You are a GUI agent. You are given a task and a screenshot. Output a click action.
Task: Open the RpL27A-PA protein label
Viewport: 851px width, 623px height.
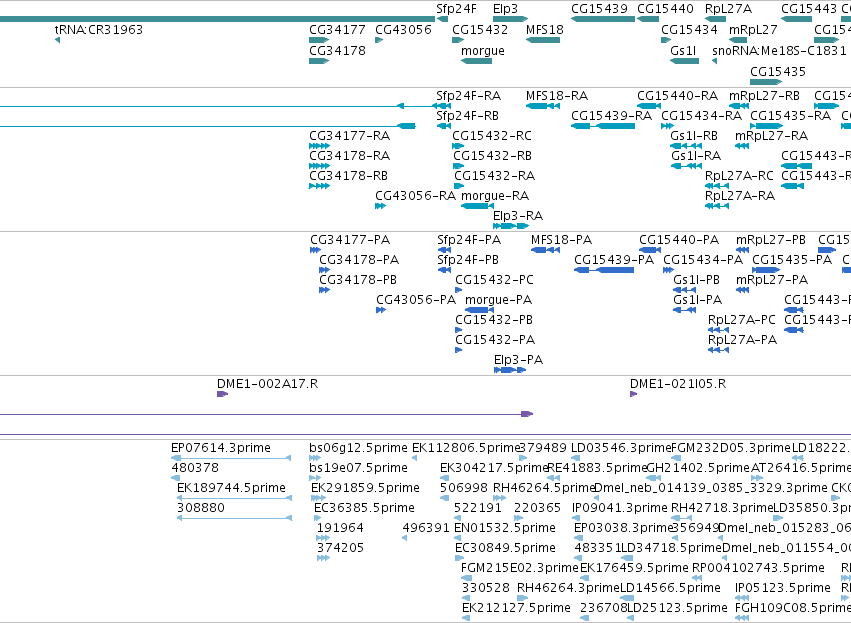point(742,340)
